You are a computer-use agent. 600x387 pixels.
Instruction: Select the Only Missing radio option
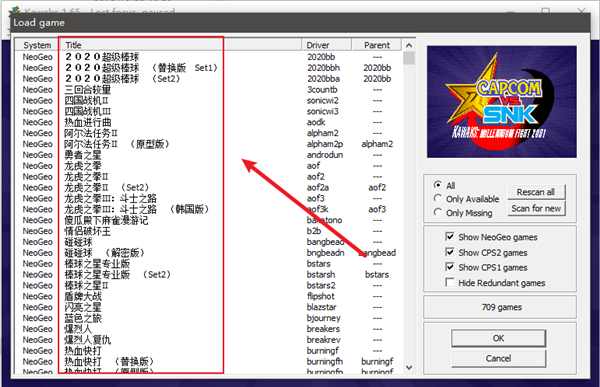(x=438, y=212)
